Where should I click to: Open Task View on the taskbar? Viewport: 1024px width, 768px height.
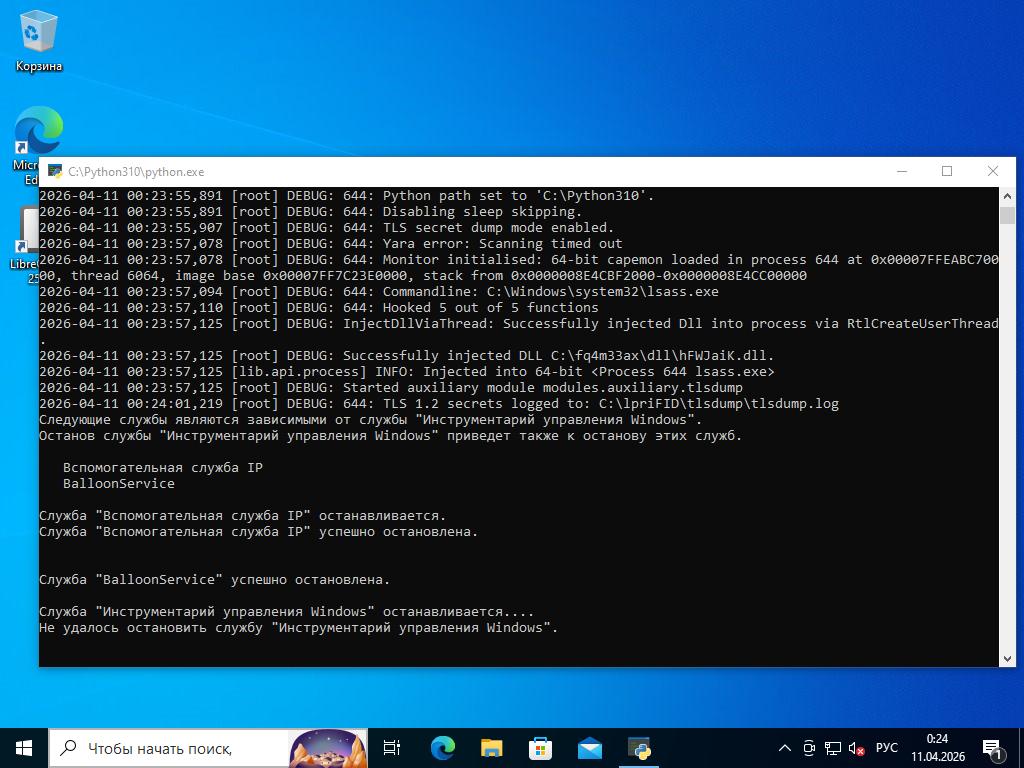click(x=392, y=747)
